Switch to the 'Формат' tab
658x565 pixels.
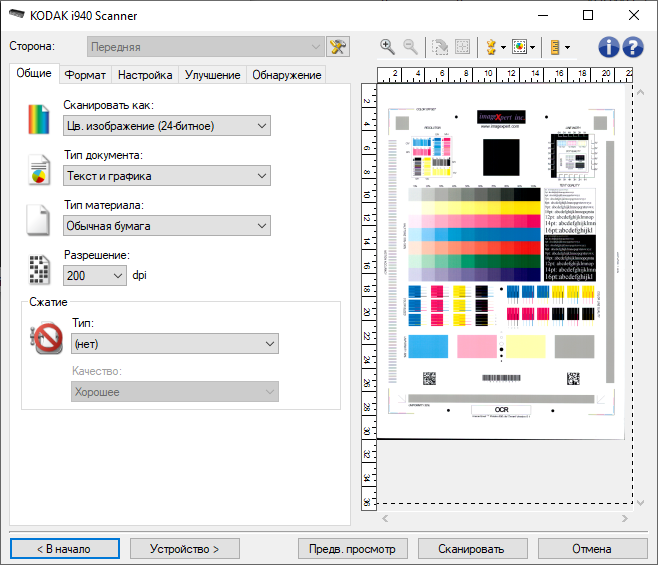coord(85,75)
